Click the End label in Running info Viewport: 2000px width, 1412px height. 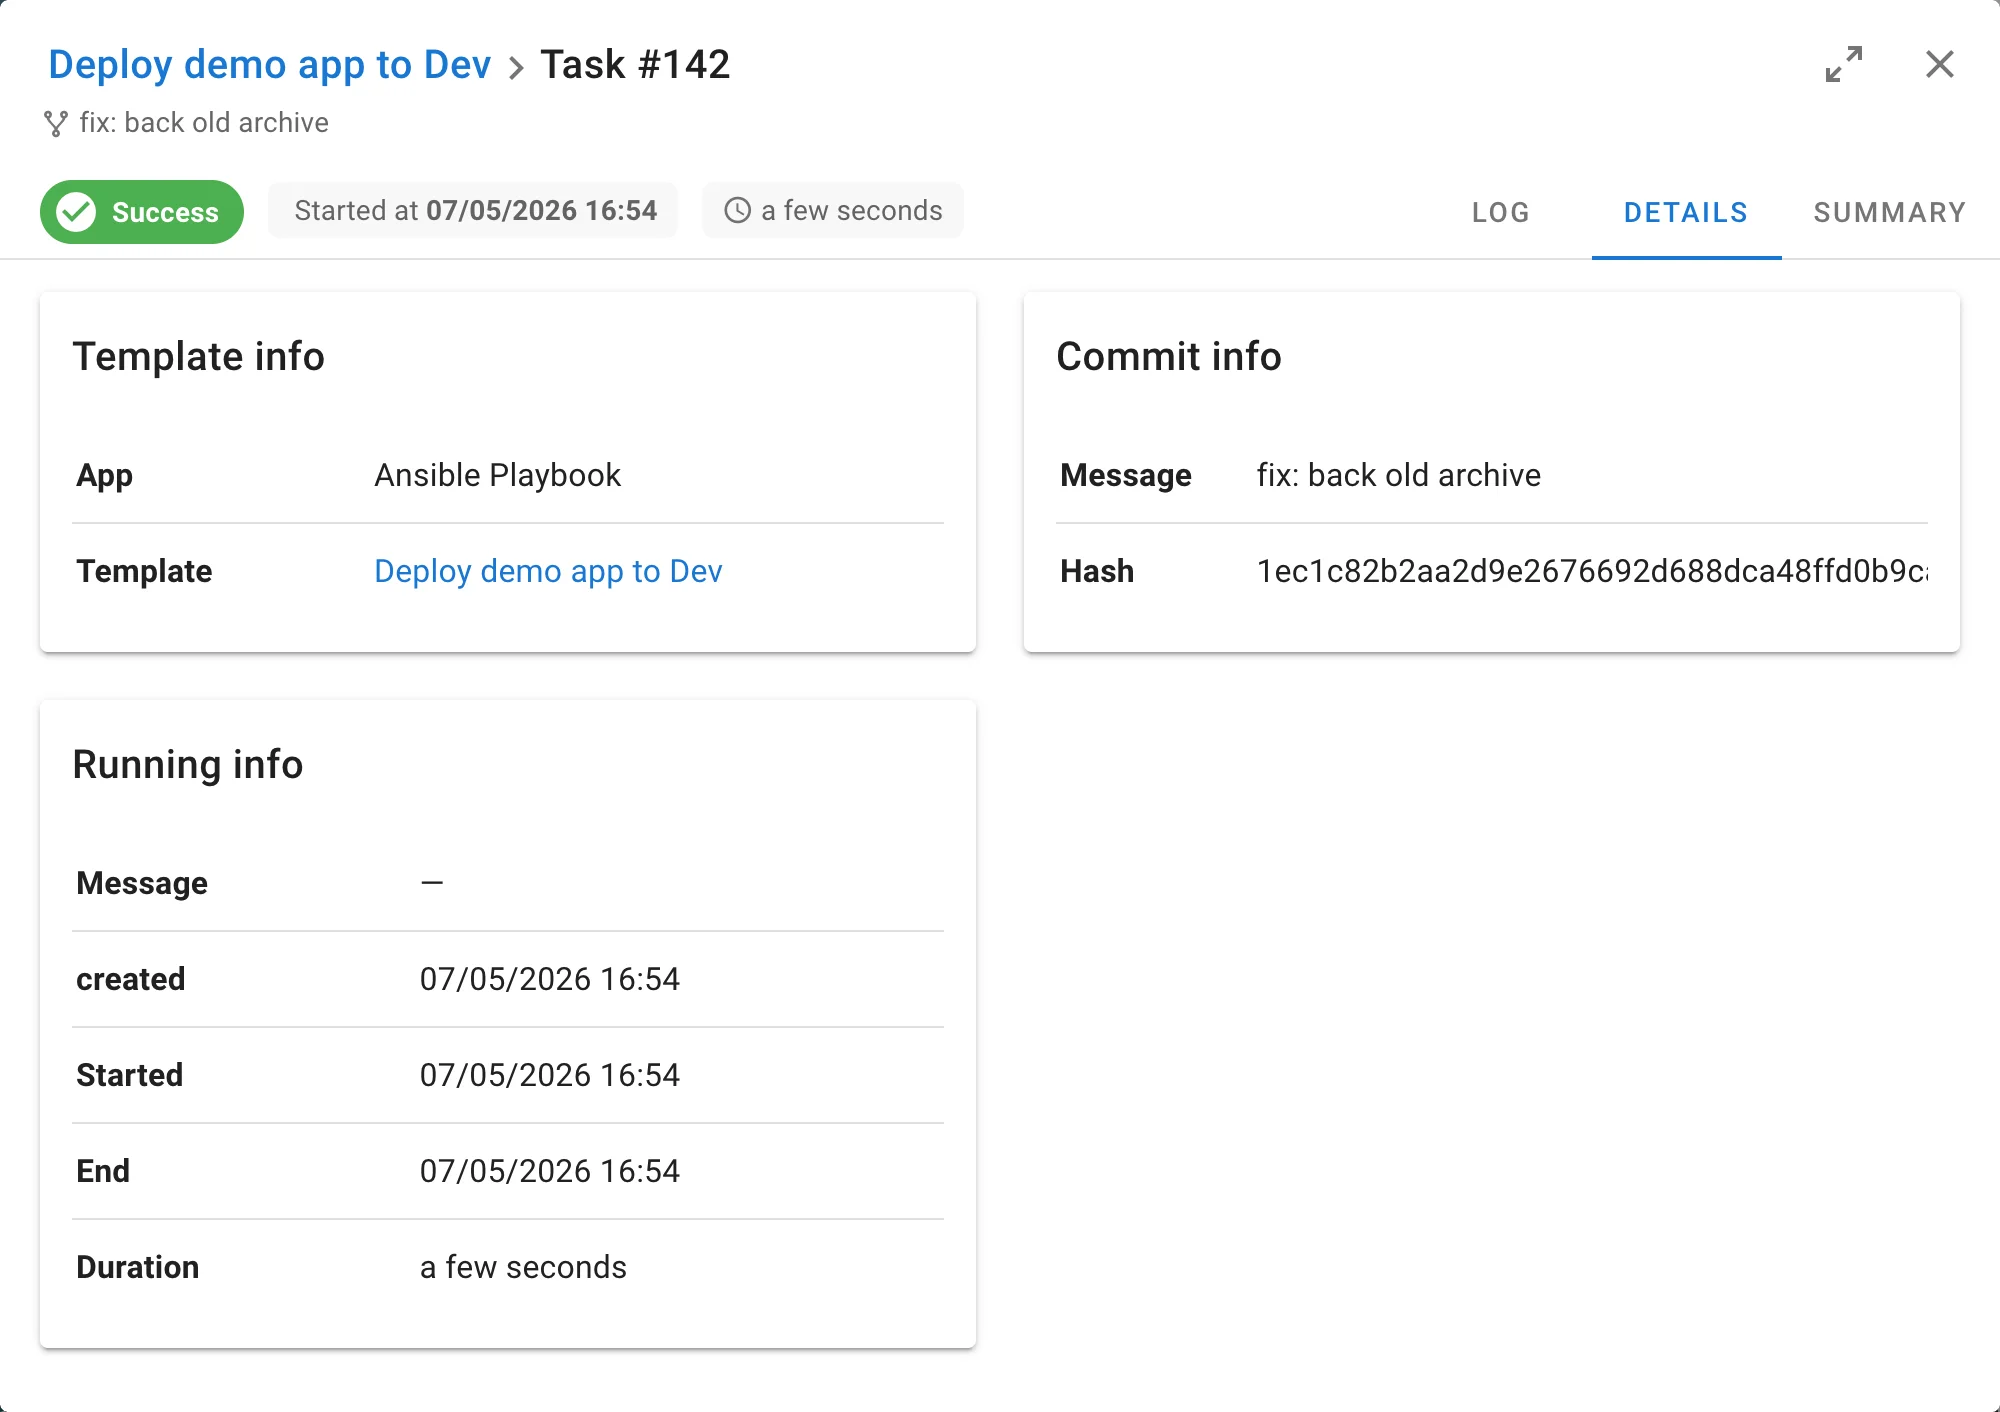(103, 1171)
